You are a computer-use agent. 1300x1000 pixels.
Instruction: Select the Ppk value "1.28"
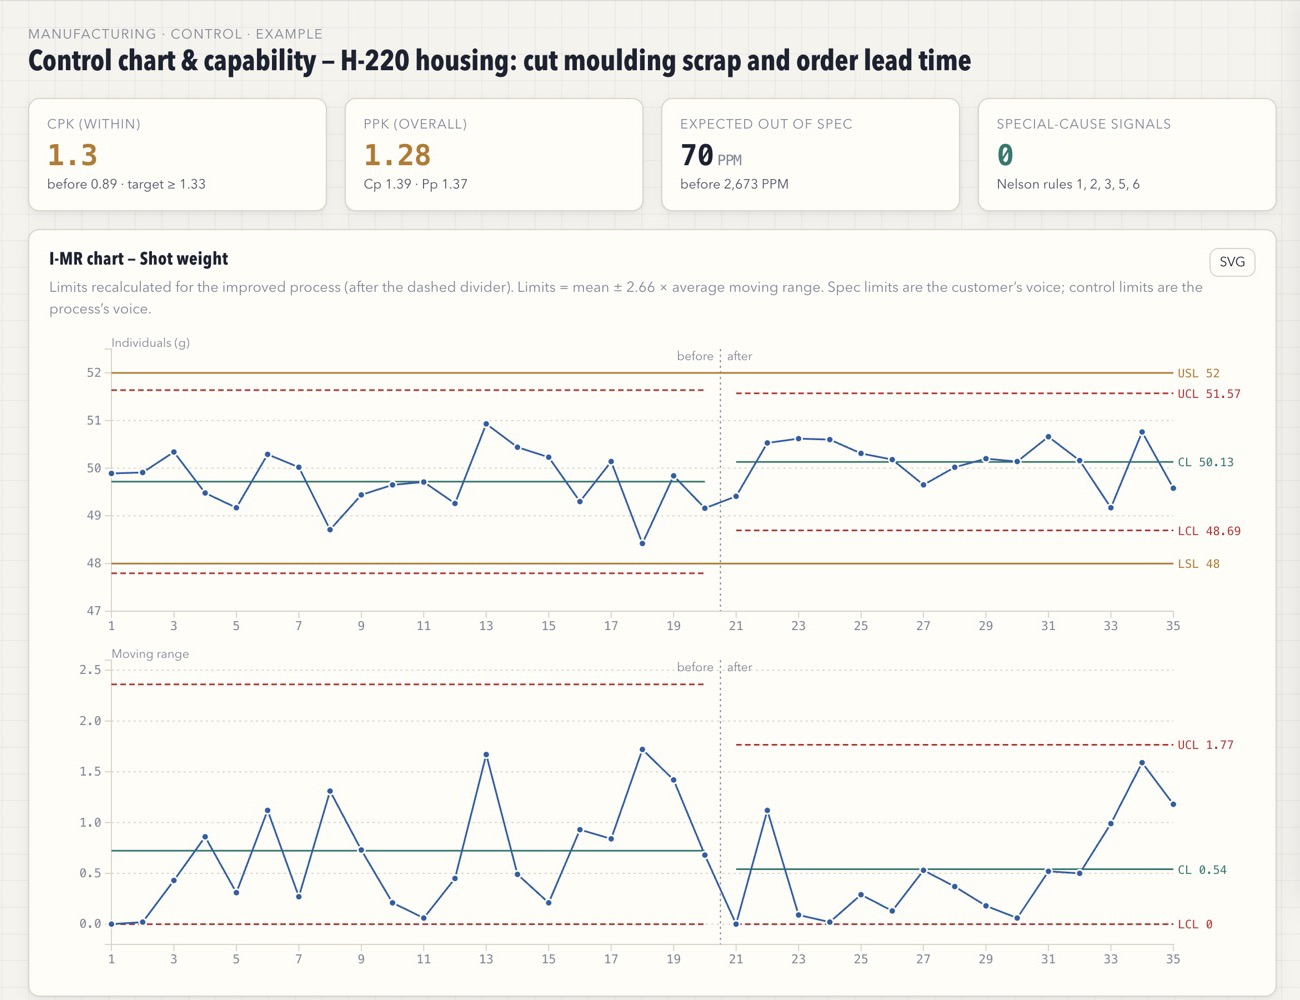[397, 155]
